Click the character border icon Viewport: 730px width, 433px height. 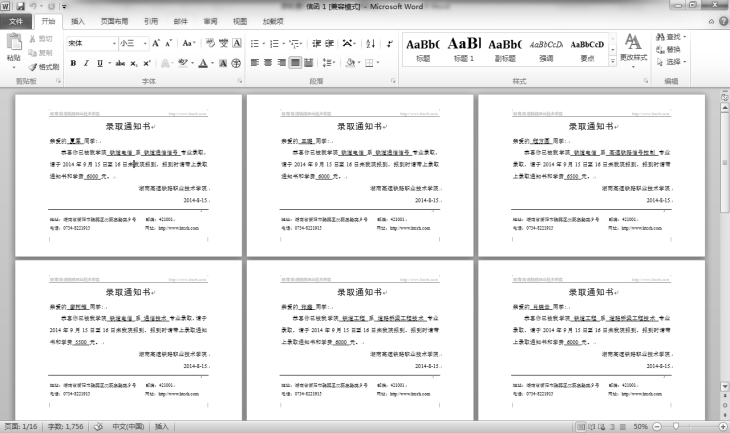click(237, 43)
